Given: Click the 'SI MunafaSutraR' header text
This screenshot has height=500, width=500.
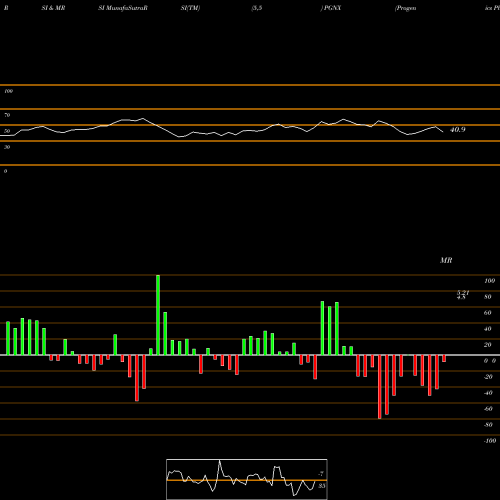Looking at the screenshot, I should (123, 8).
